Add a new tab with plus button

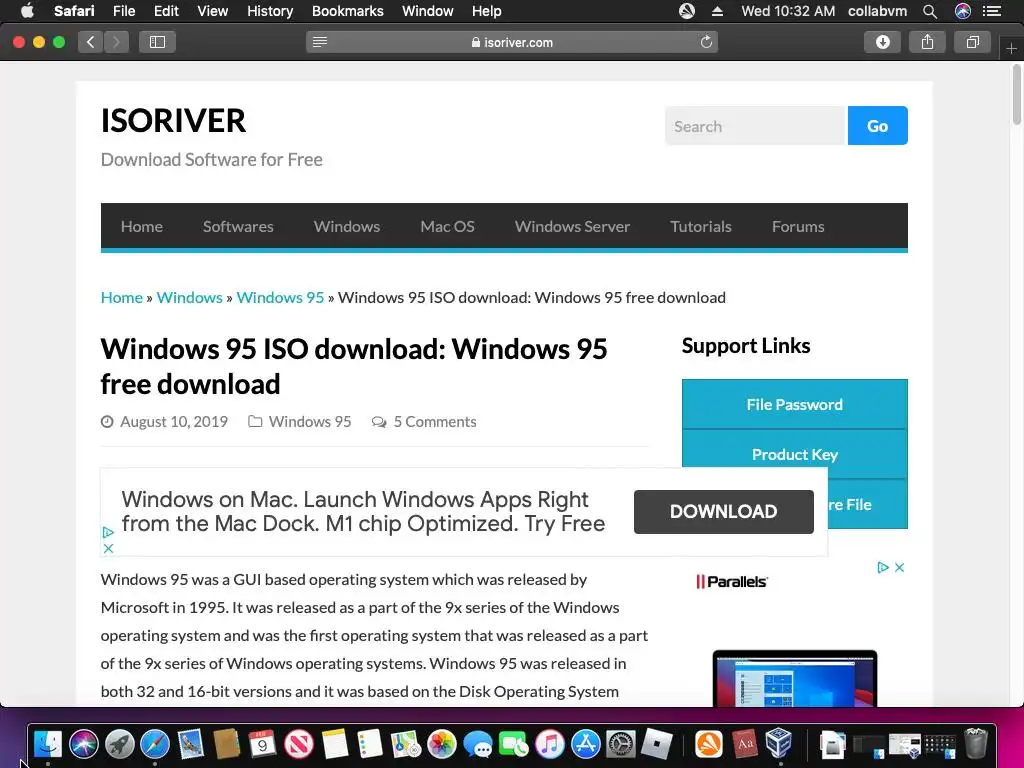[x=1011, y=48]
